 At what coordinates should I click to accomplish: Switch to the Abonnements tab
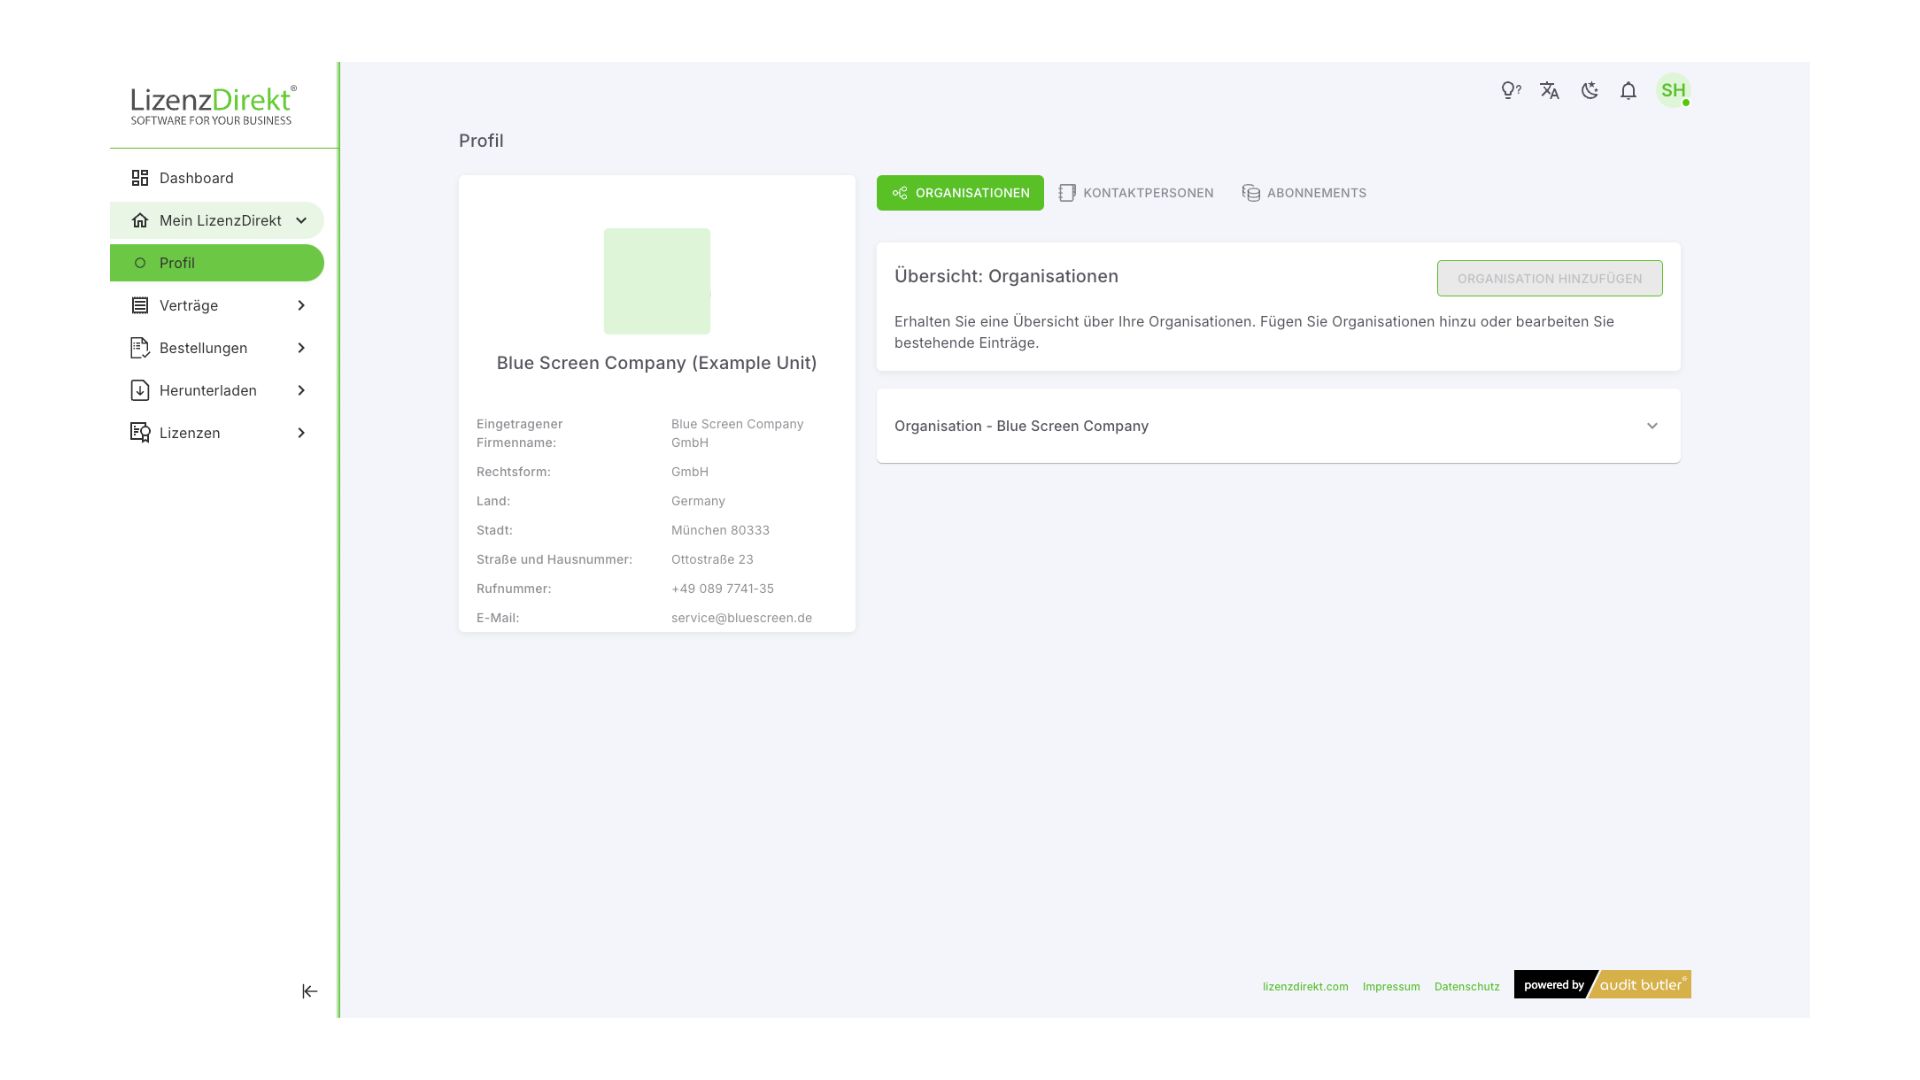tap(1304, 193)
